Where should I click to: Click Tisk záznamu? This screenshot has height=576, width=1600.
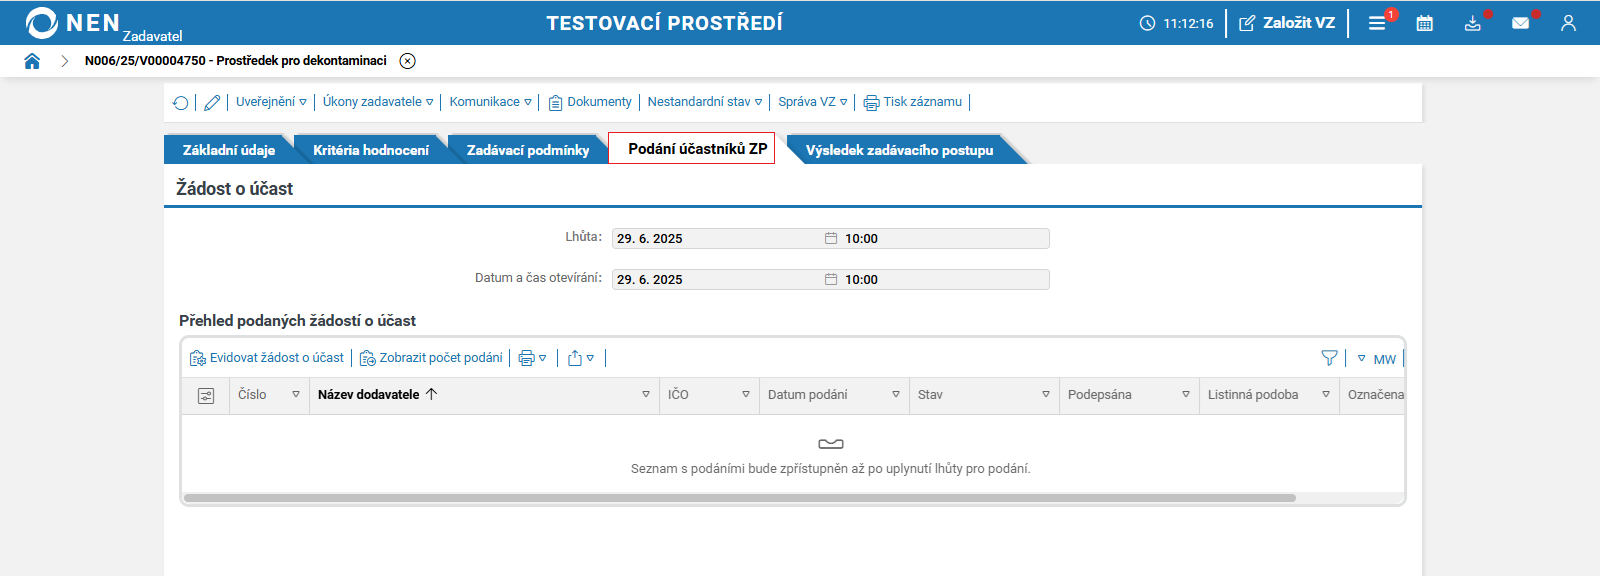[x=913, y=102]
